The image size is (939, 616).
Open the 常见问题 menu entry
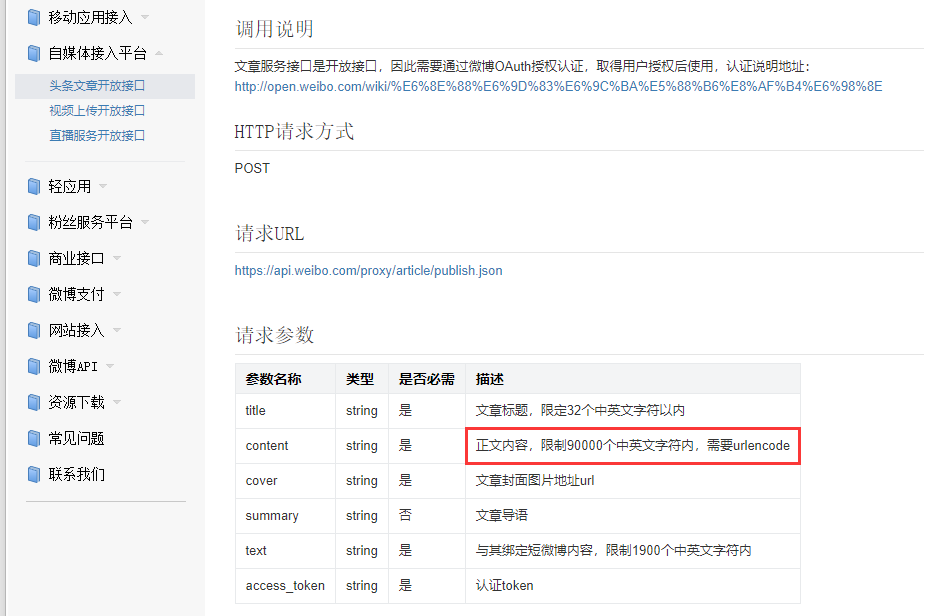tap(76, 438)
